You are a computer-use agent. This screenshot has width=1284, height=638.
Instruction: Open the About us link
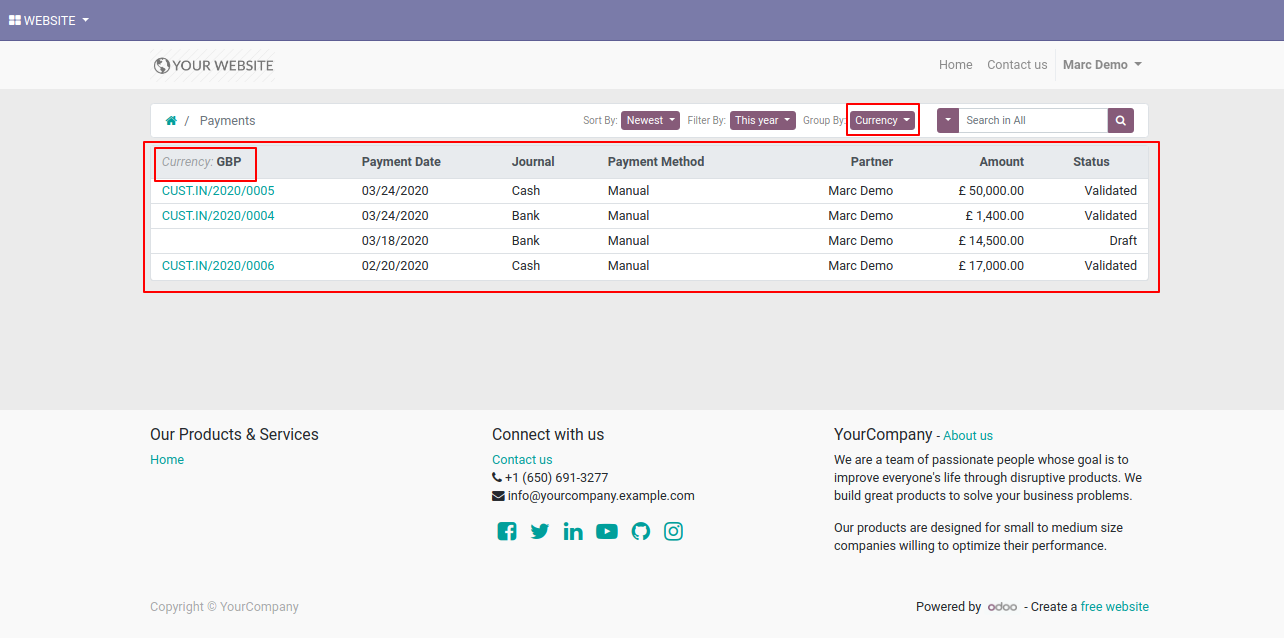pyautogui.click(x=968, y=436)
